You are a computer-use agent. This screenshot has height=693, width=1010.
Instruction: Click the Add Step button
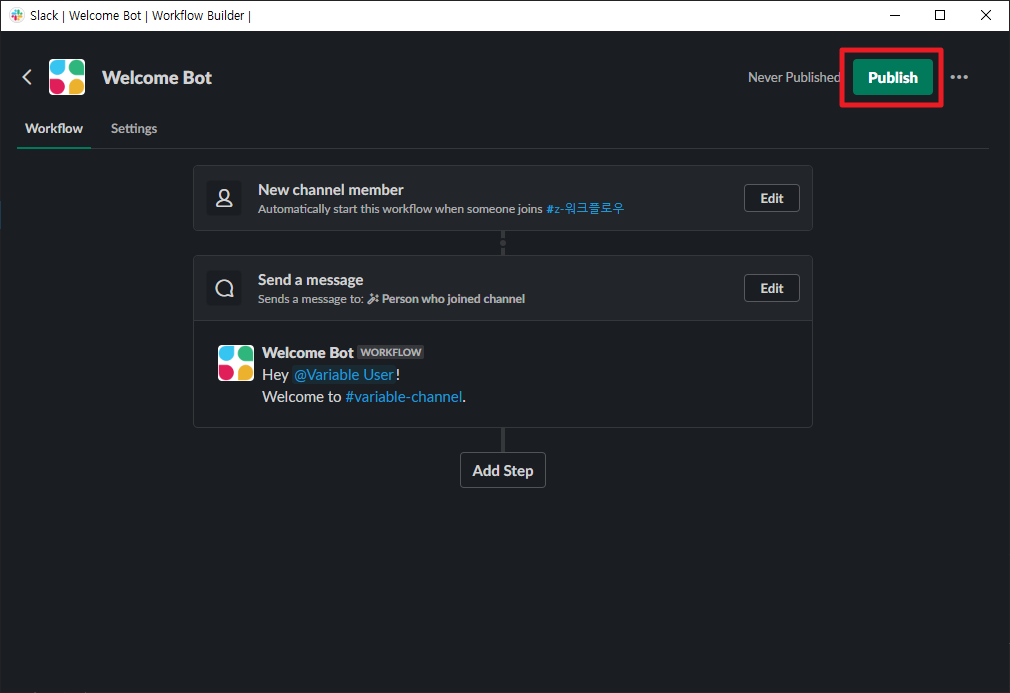pyautogui.click(x=502, y=470)
